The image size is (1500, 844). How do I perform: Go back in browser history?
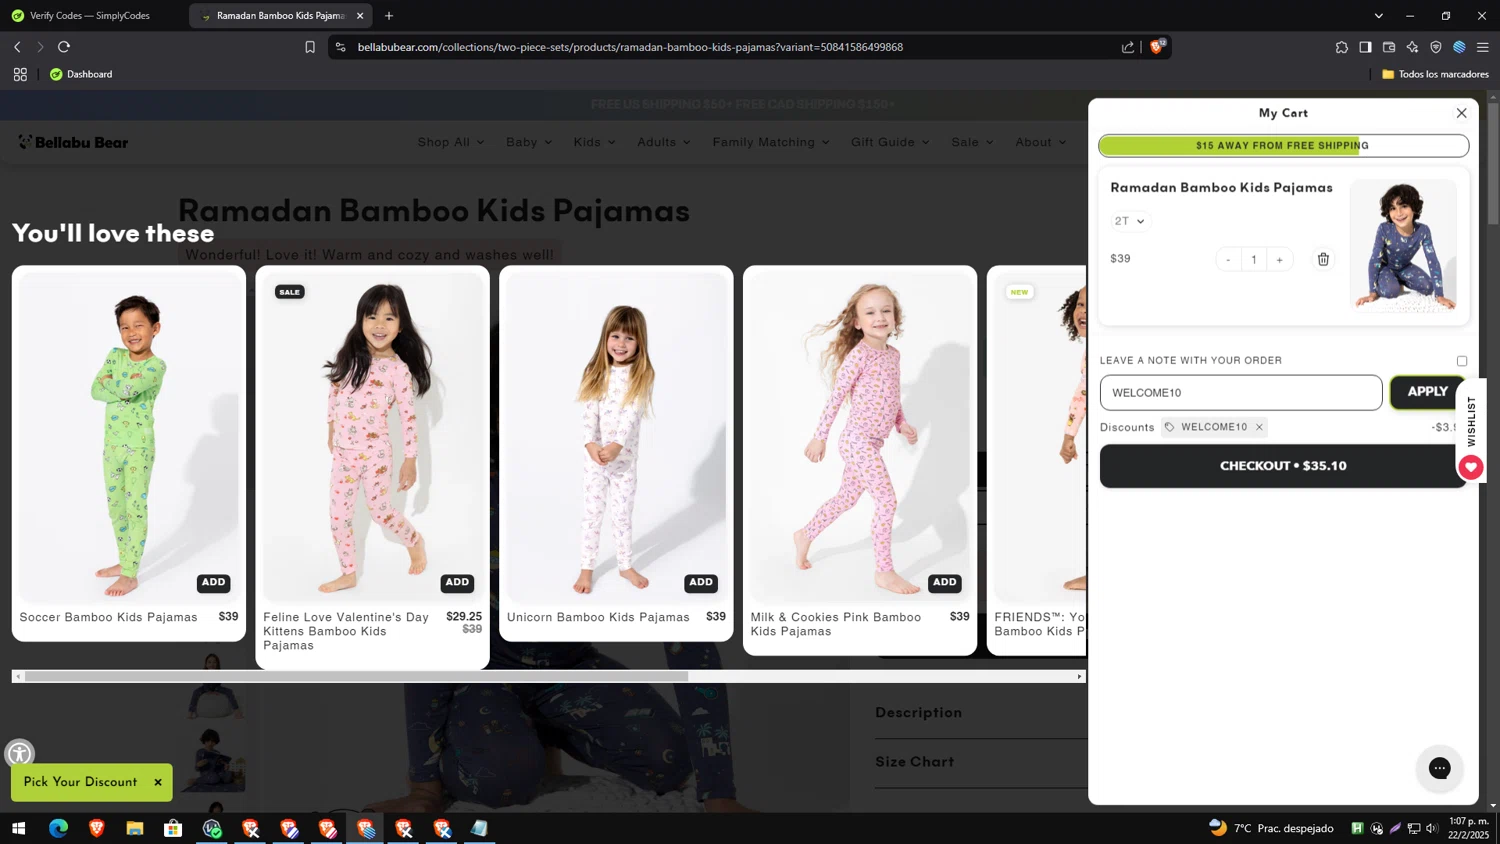click(17, 47)
